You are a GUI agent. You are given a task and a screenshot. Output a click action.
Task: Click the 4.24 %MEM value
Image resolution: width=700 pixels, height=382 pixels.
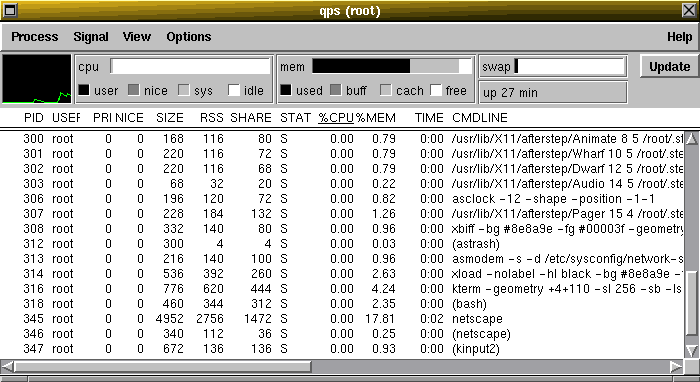click(x=383, y=289)
